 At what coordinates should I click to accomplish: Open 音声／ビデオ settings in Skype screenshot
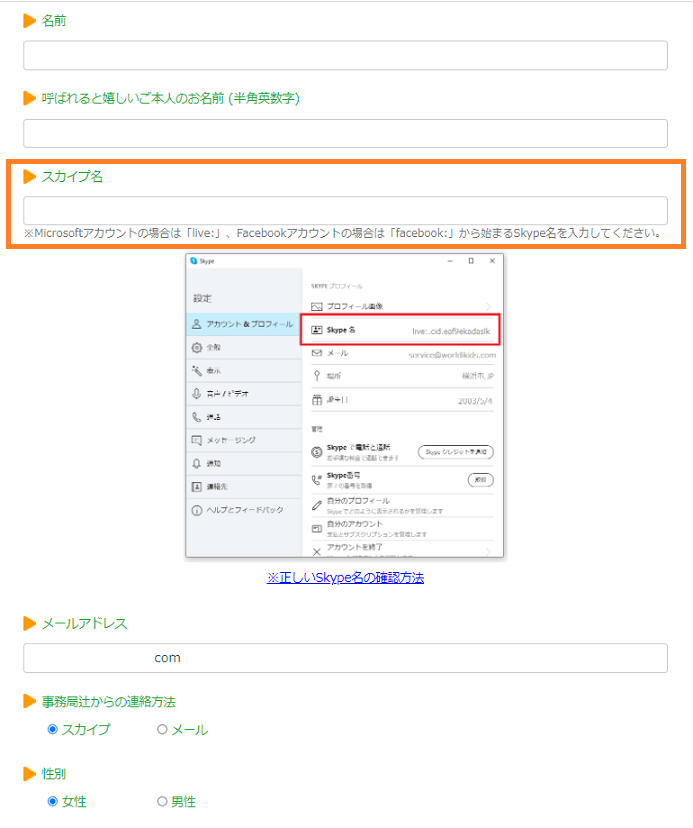coord(244,394)
